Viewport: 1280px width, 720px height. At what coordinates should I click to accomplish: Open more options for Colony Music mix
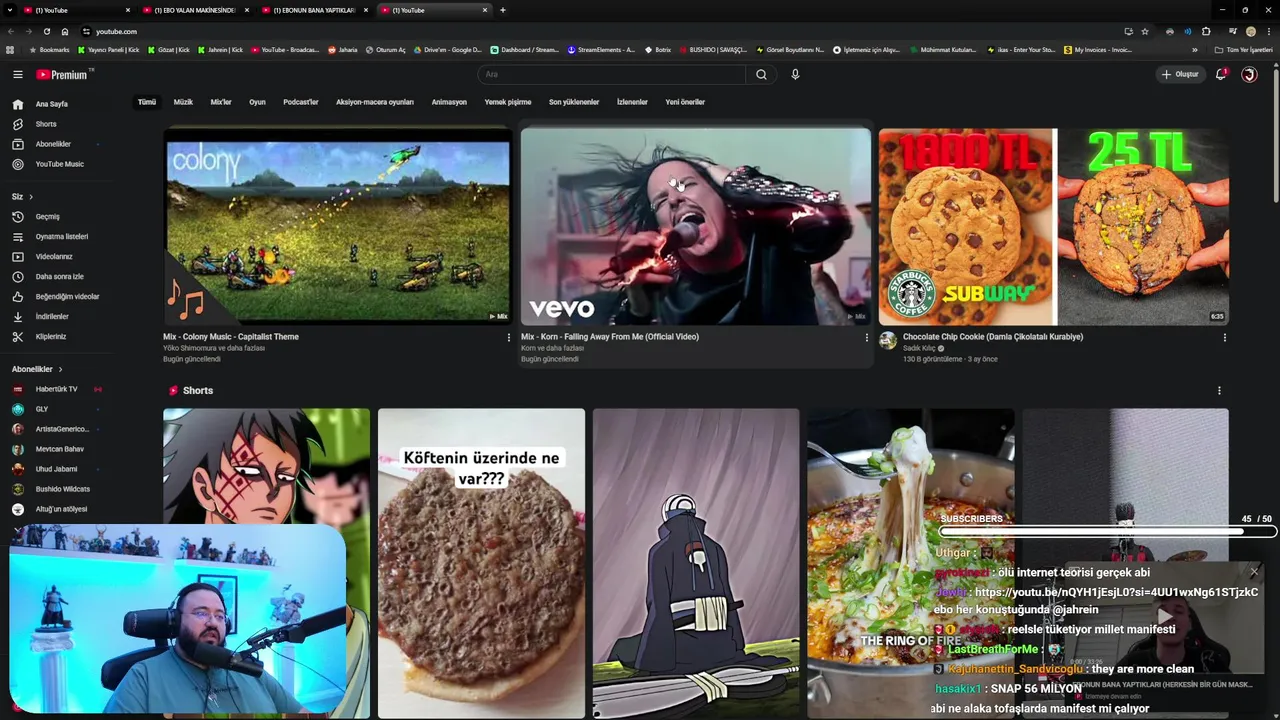(509, 337)
